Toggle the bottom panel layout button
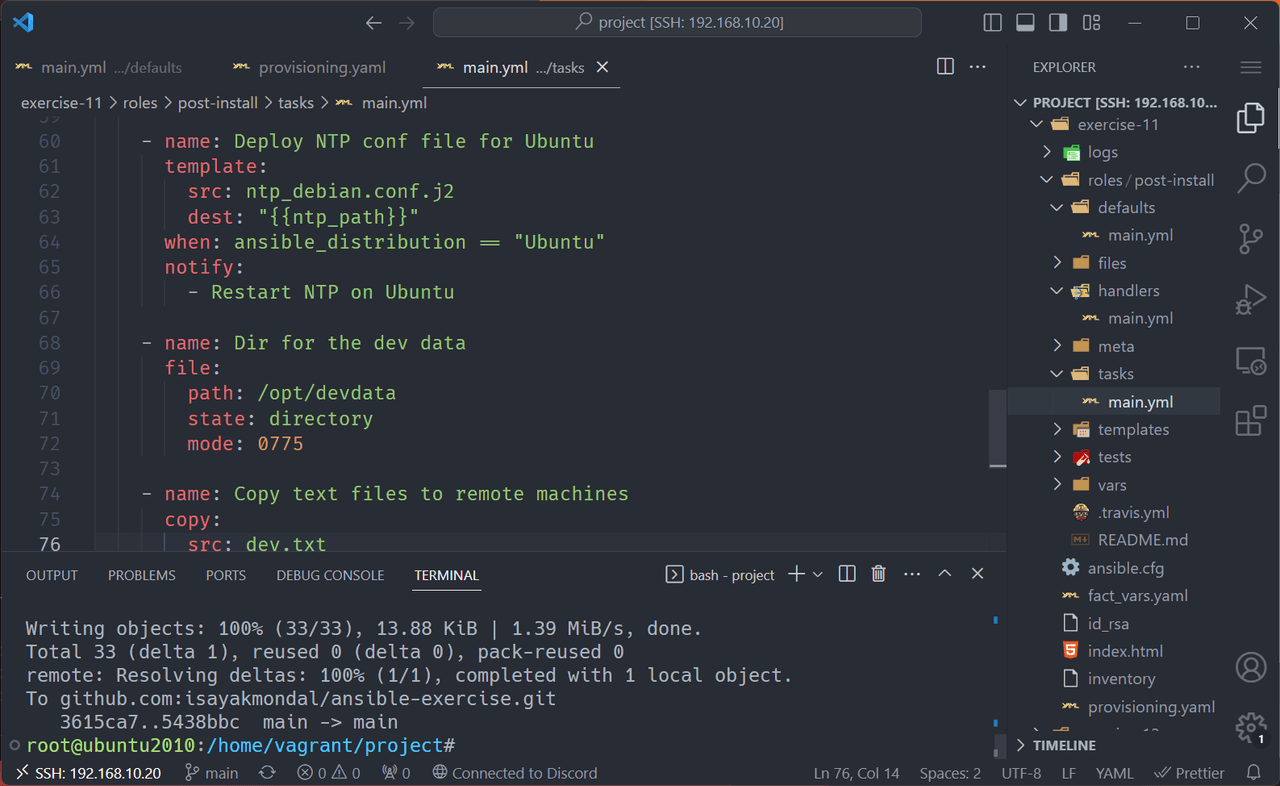The width and height of the screenshot is (1280, 786). [1025, 22]
